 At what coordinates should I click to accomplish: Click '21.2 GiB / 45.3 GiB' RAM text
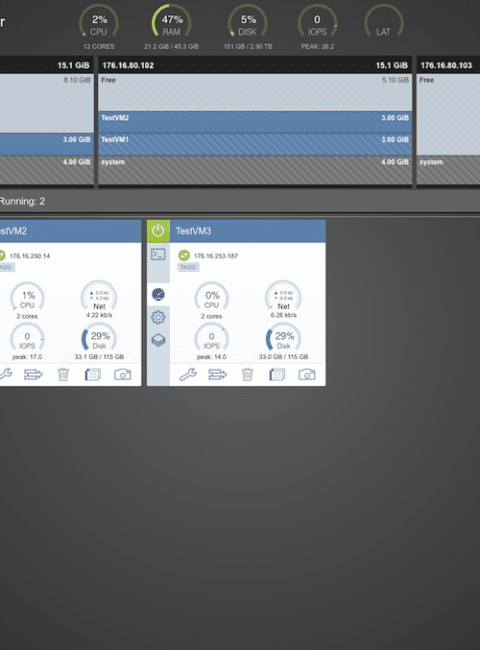171,46
